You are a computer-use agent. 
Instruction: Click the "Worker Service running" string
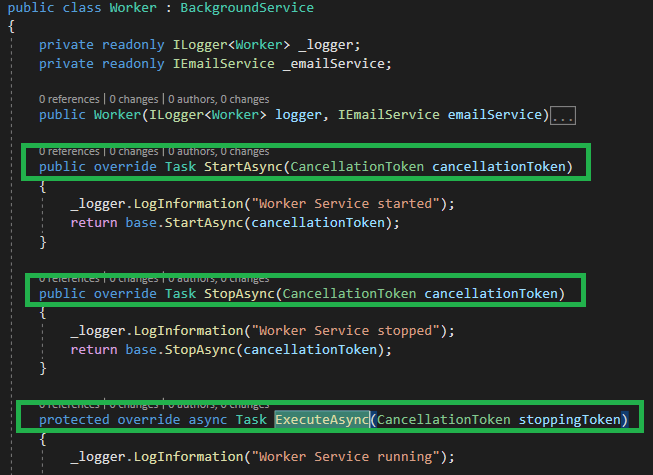pos(345,457)
